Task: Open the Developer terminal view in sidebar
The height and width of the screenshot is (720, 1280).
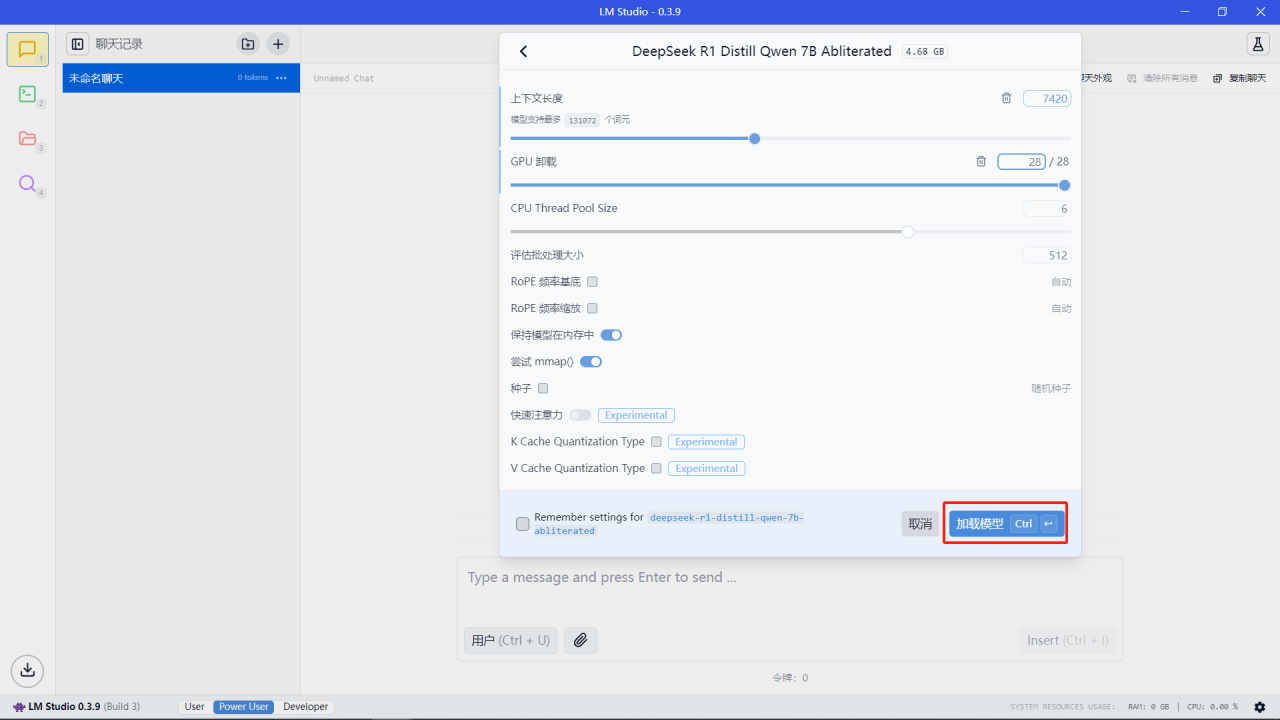Action: point(27,94)
